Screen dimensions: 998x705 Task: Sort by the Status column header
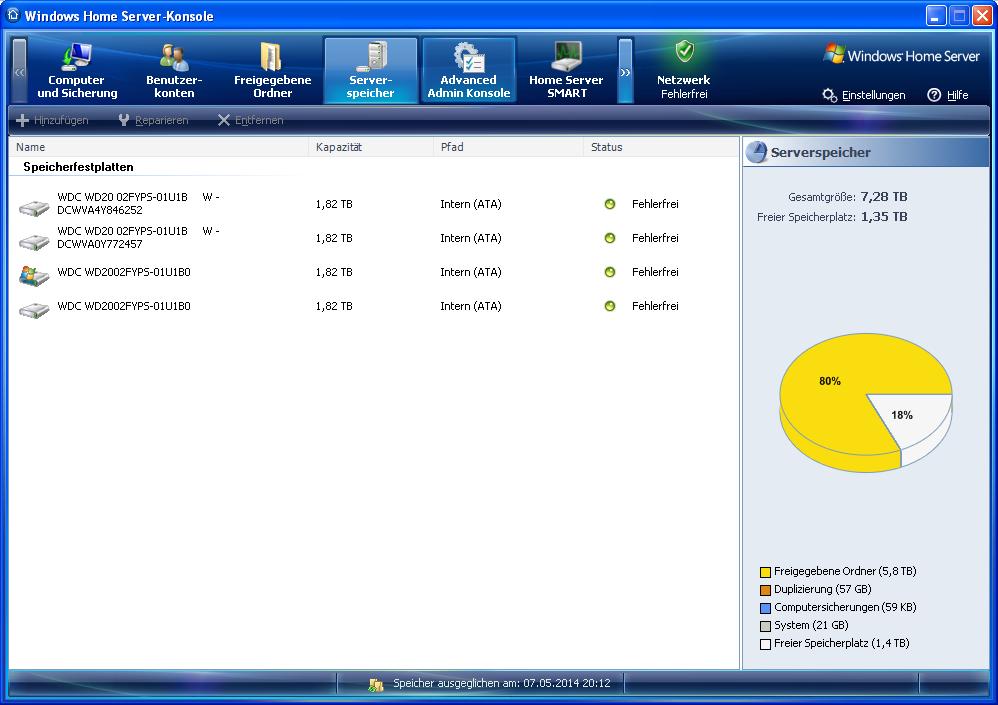tap(661, 147)
